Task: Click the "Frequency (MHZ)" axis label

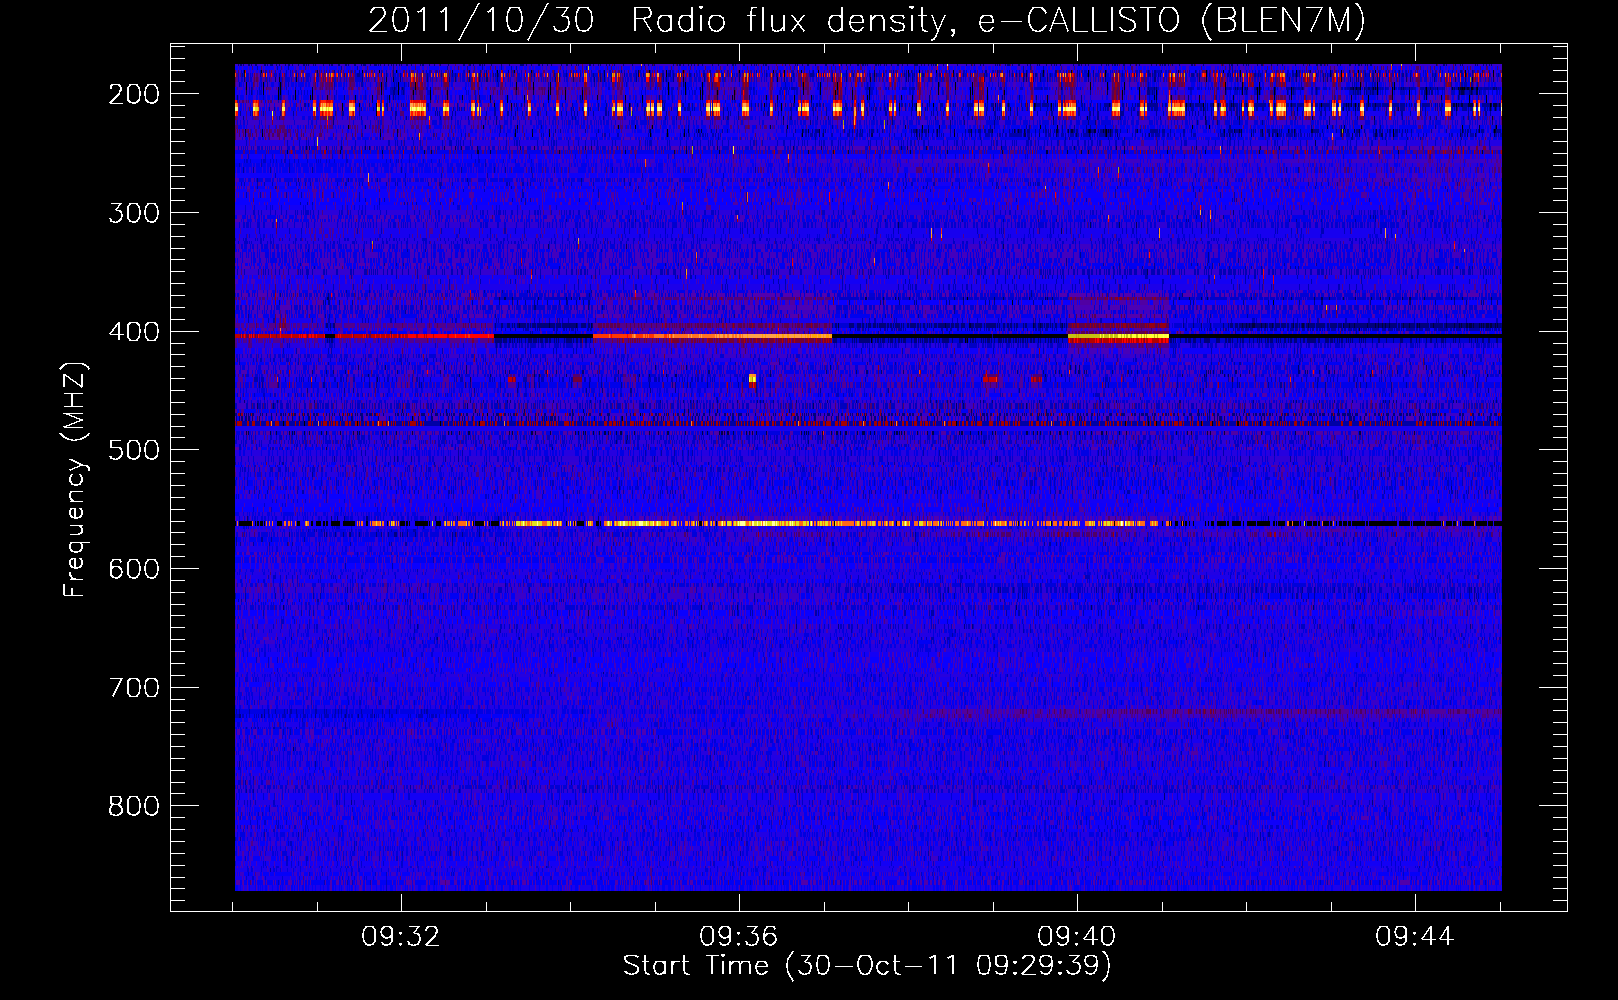Action: 75,480
